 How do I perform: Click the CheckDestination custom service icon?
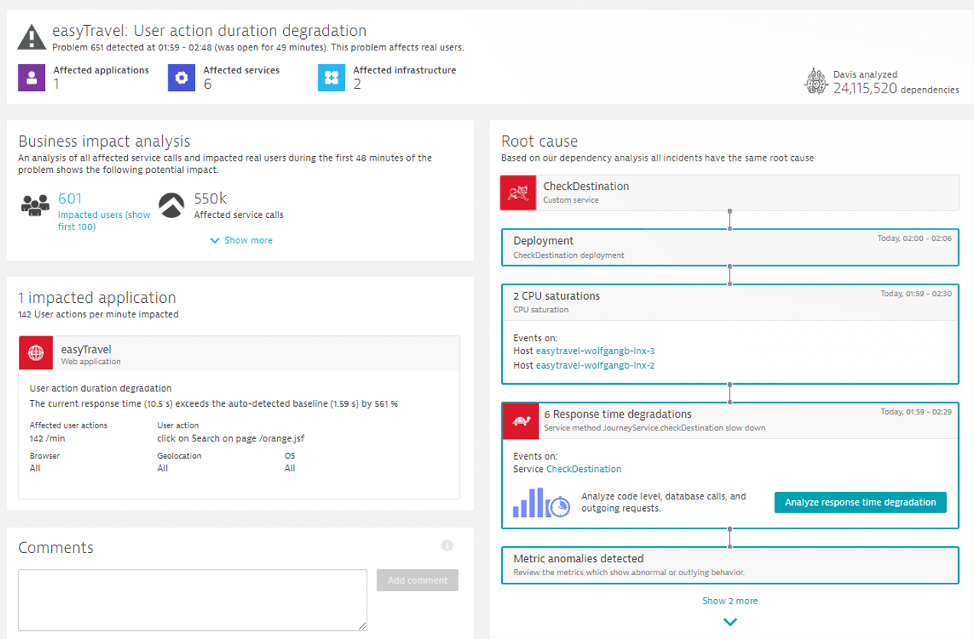coord(517,192)
